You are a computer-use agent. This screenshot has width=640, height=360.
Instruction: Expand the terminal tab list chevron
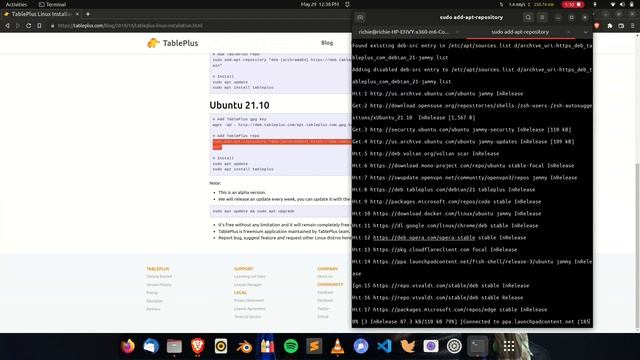point(586,32)
